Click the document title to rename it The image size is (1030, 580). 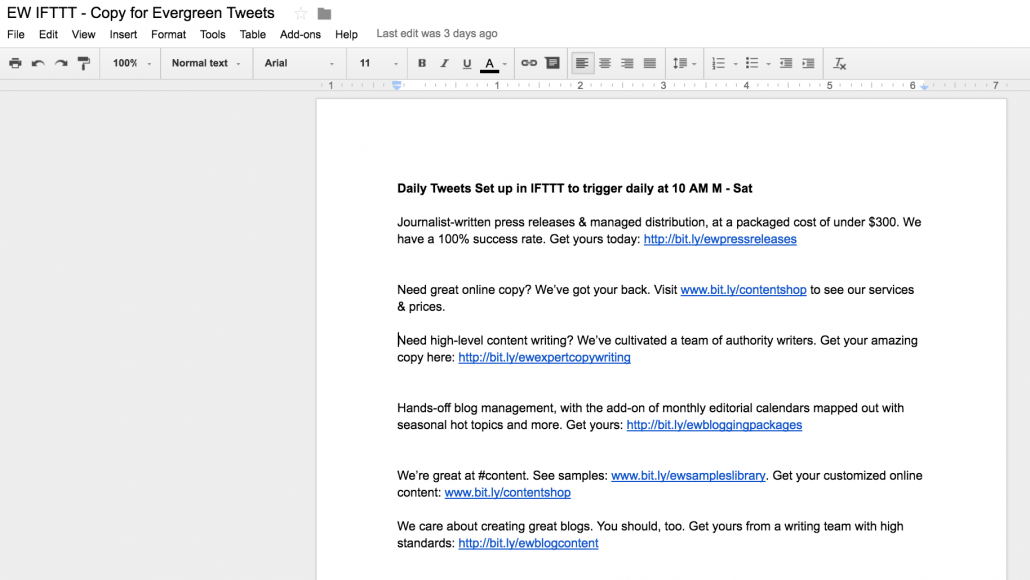pyautogui.click(x=141, y=13)
